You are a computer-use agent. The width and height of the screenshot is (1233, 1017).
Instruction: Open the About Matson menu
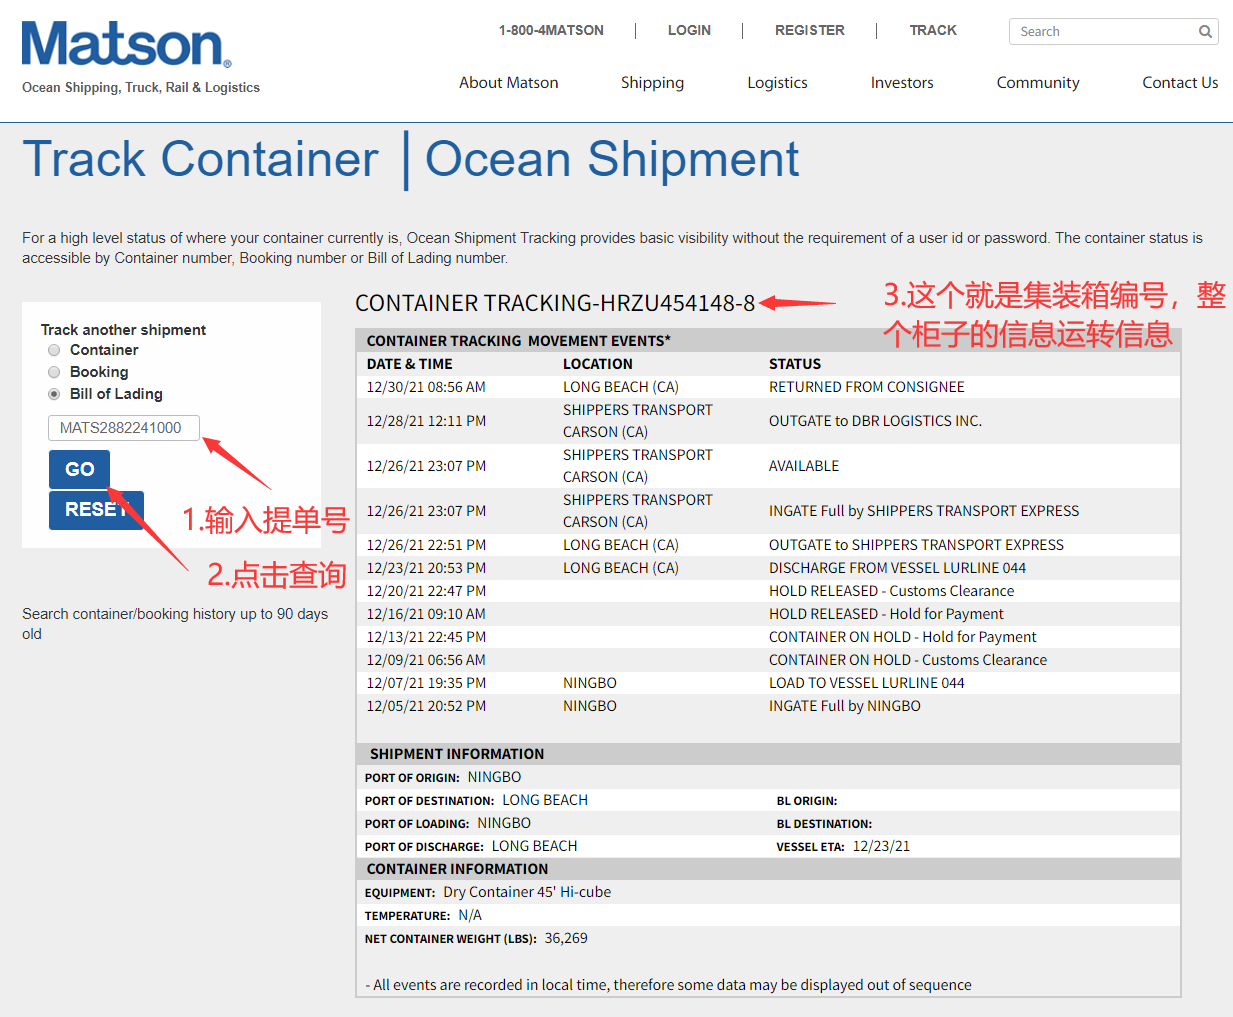pyautogui.click(x=508, y=83)
